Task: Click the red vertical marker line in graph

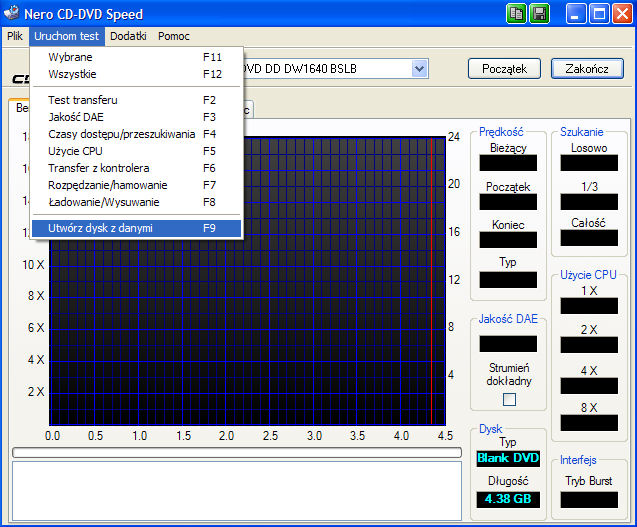Action: [x=431, y=281]
